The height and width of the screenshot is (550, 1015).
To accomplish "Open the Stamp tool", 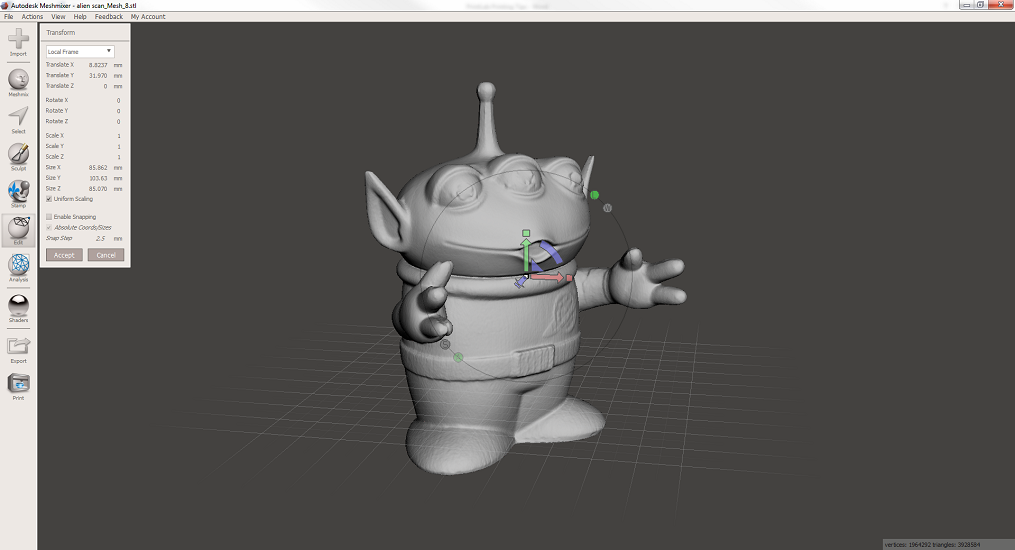I will click(18, 192).
